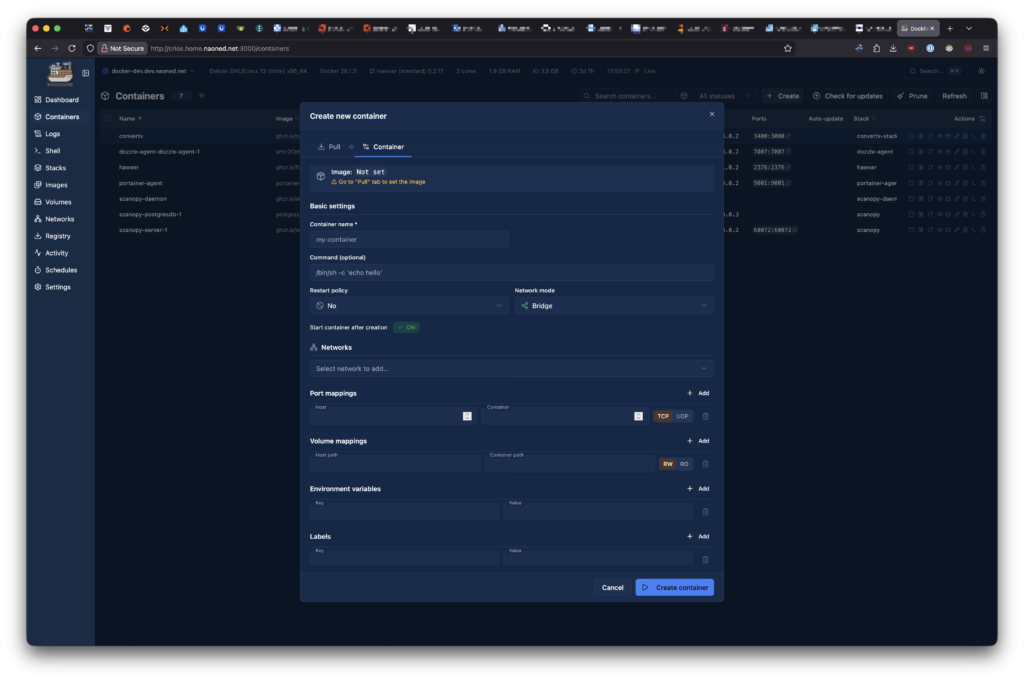Click the Create container button
Screen dimensions: 1024x681
674,587
